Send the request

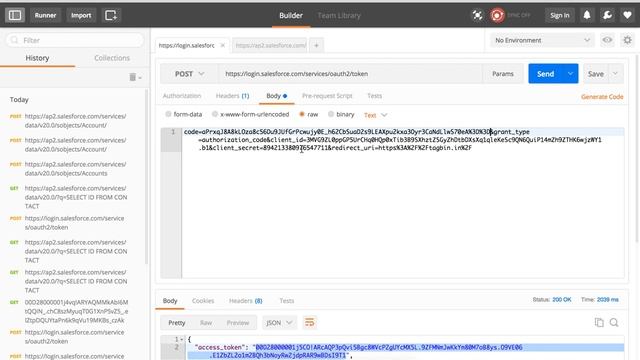[546, 74]
